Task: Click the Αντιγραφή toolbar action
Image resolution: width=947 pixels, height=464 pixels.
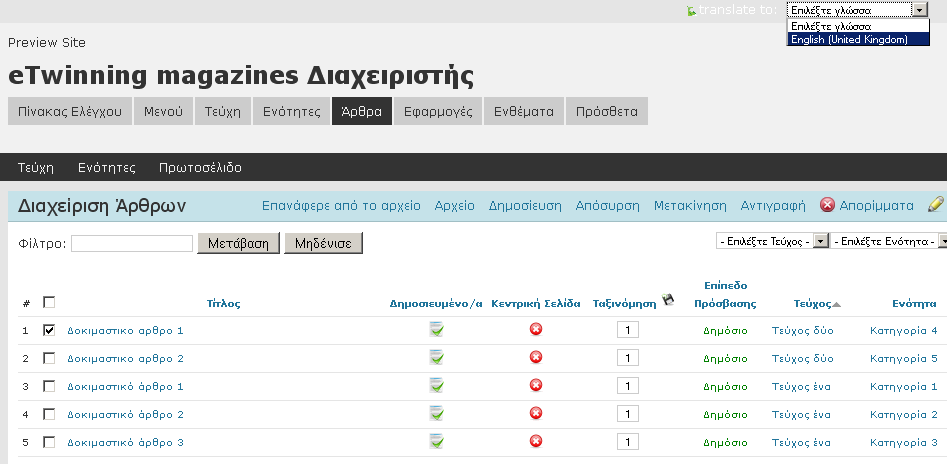Action: pyautogui.click(x=773, y=205)
